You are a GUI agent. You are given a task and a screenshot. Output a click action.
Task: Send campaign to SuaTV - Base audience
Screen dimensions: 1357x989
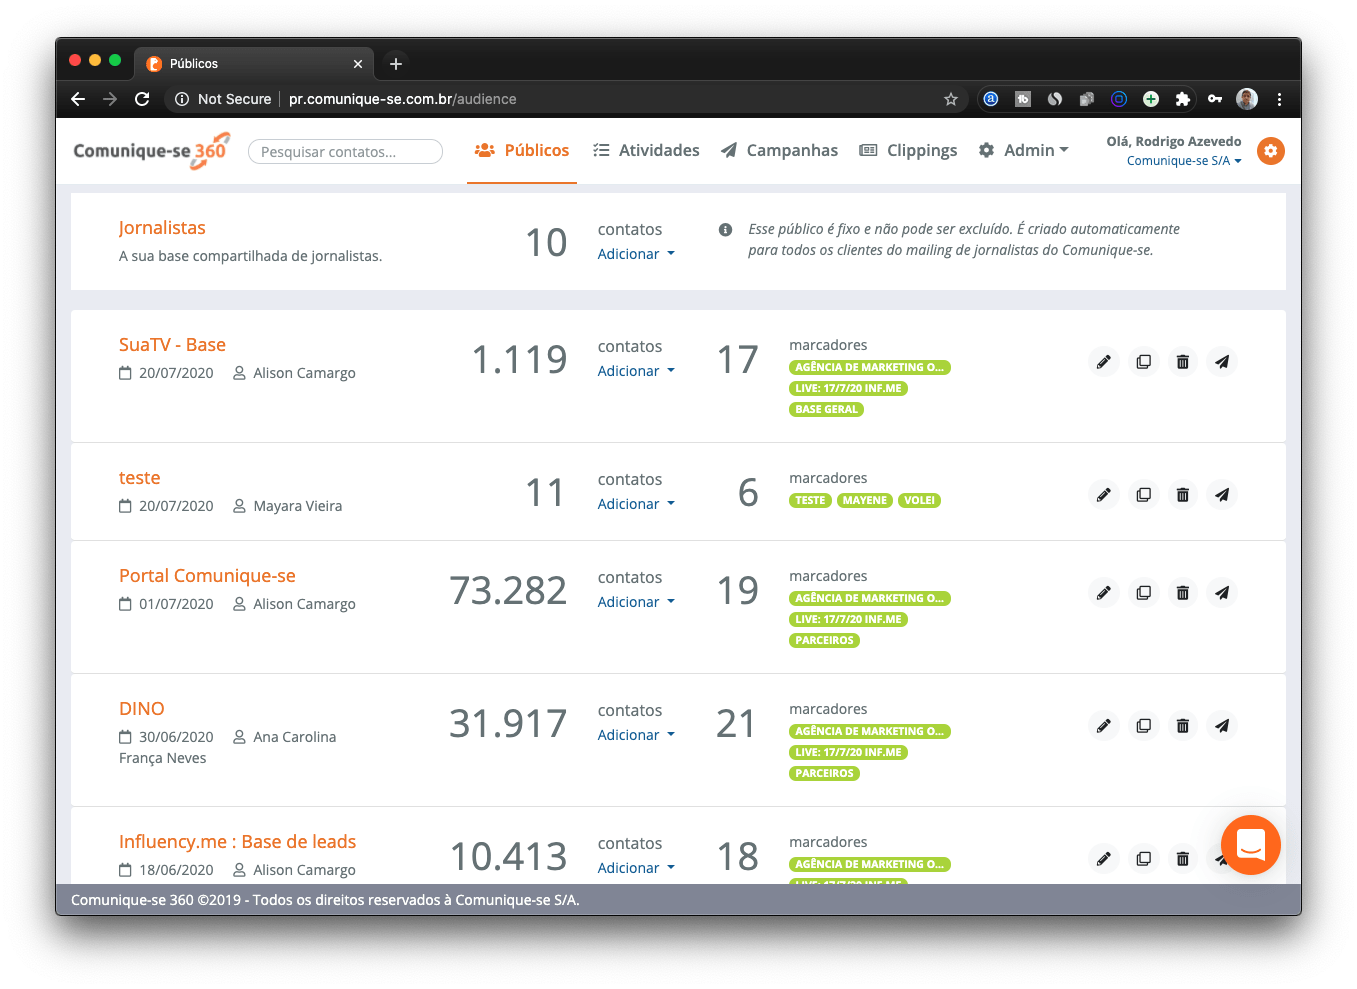click(x=1222, y=362)
